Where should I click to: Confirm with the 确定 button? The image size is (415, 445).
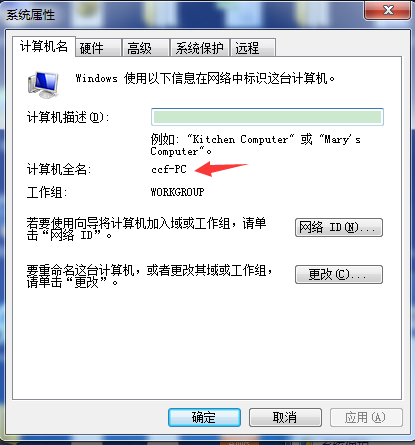point(204,417)
